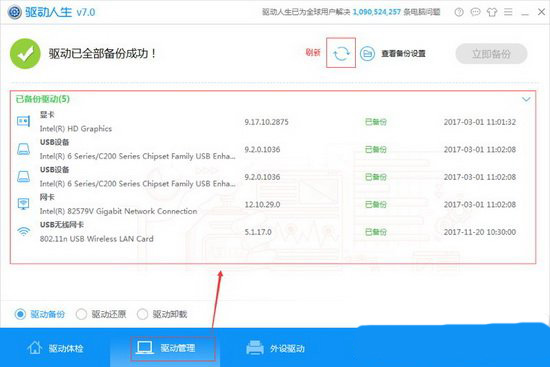Click the skin shirt icon
Screen dimensions: 550x367
click(492, 12)
